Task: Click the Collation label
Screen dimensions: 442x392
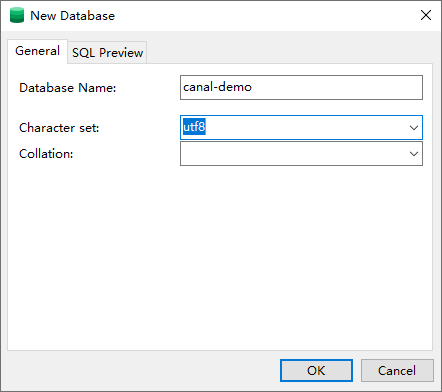Action: (x=46, y=154)
